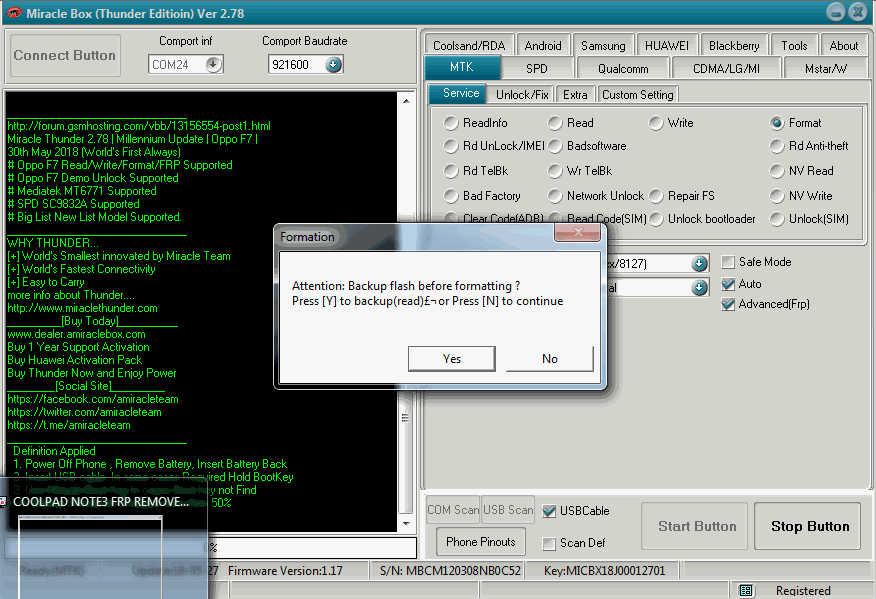Click the COM Scan button
This screenshot has height=599, width=876.
click(453, 510)
